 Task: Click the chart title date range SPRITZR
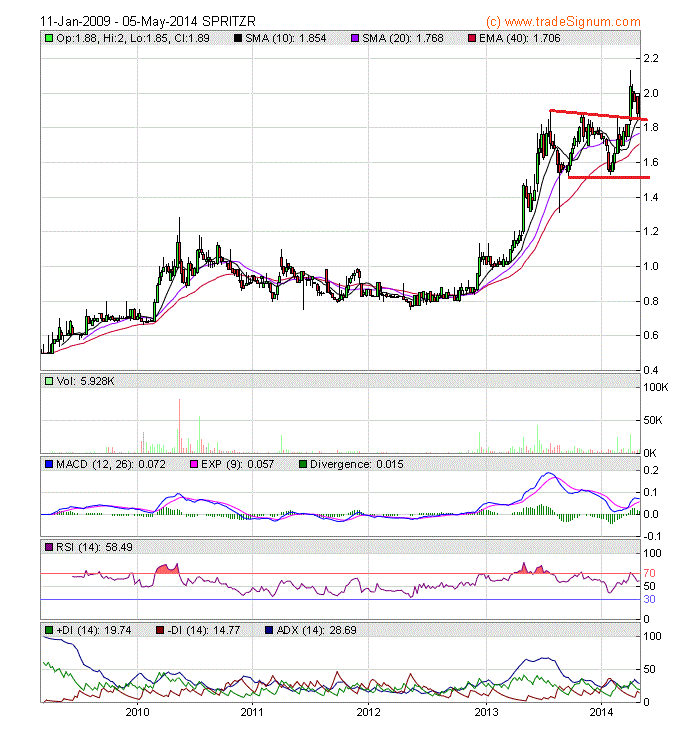click(x=148, y=22)
